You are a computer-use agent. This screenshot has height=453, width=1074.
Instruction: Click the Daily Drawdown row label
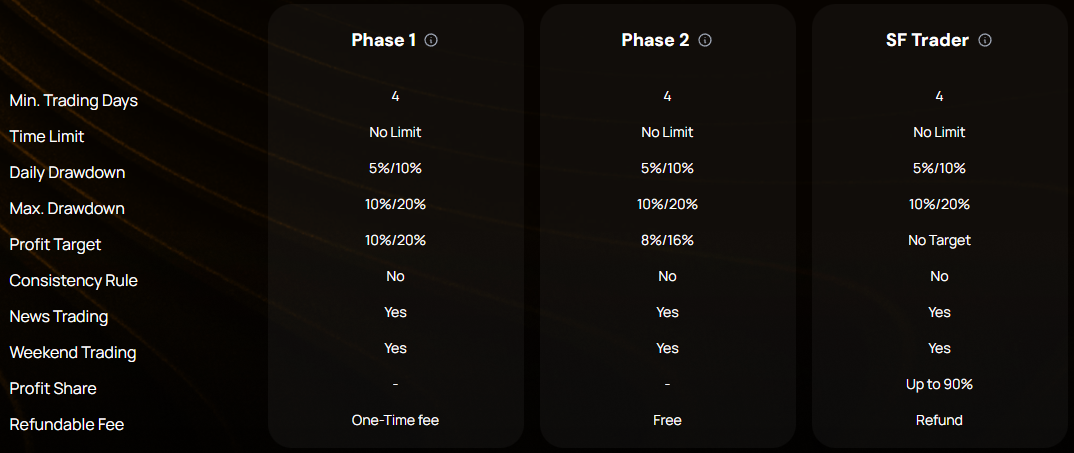(x=67, y=173)
